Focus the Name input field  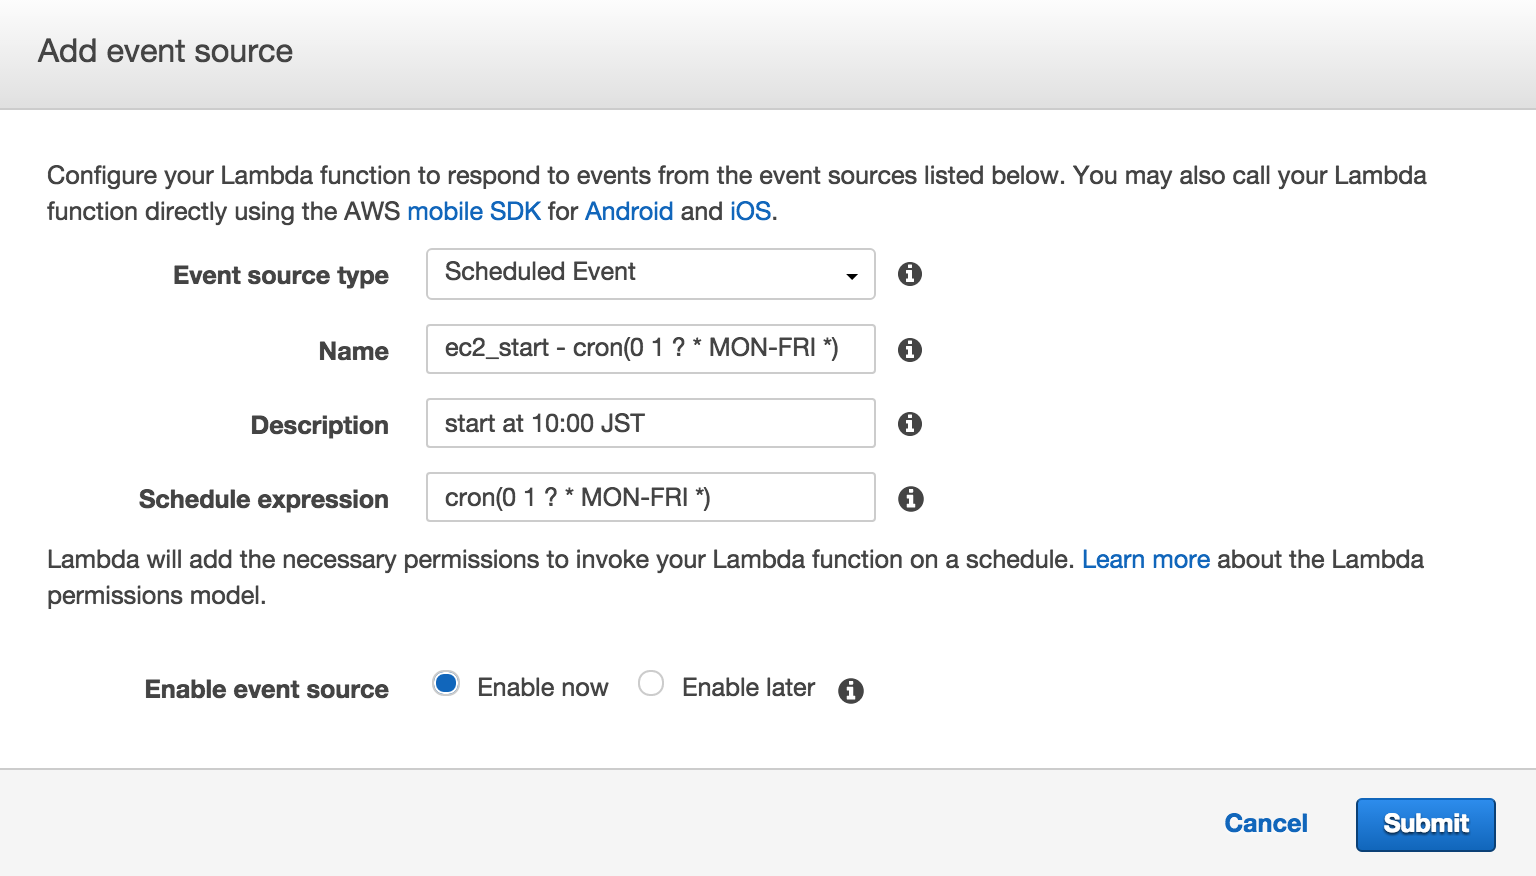pyautogui.click(x=650, y=349)
